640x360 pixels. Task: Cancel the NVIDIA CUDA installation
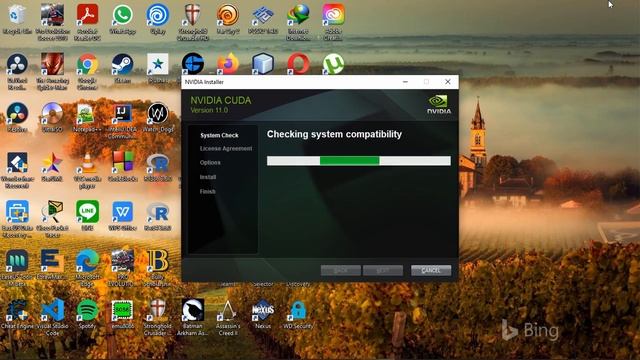(431, 270)
